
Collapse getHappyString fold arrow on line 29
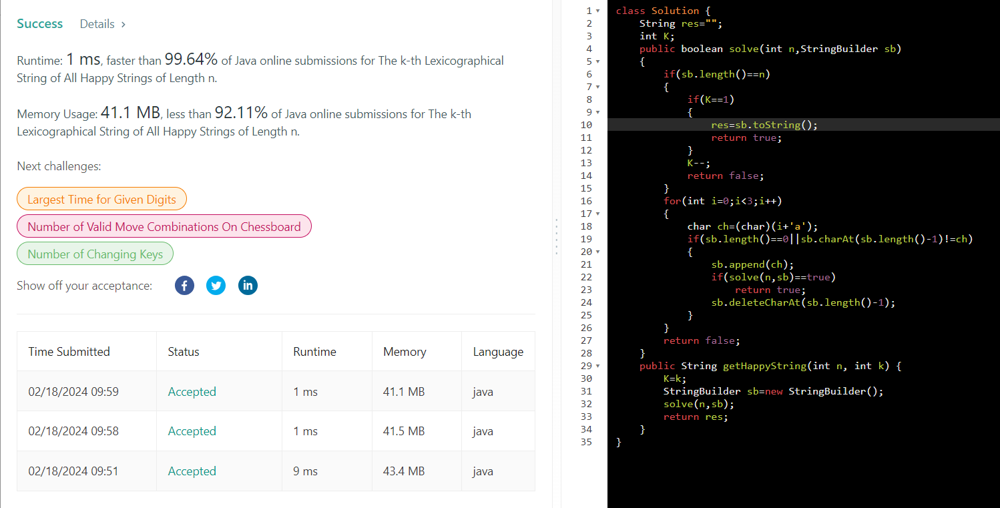[598, 366]
